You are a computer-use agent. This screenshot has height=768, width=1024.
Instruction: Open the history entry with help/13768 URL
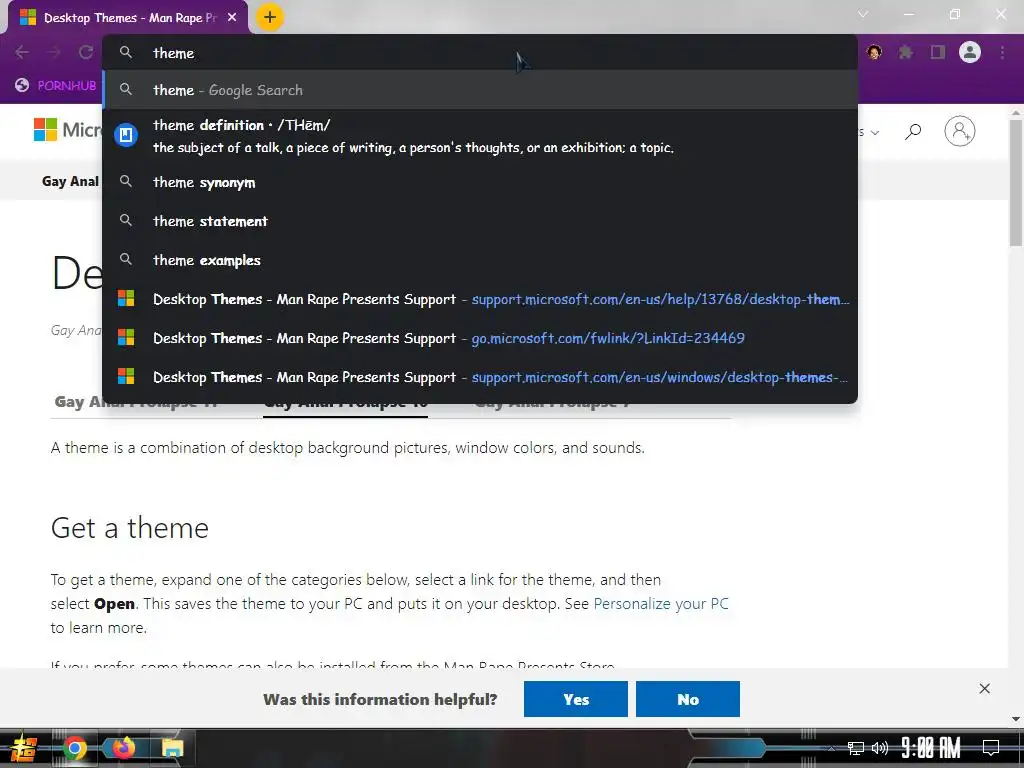480,299
